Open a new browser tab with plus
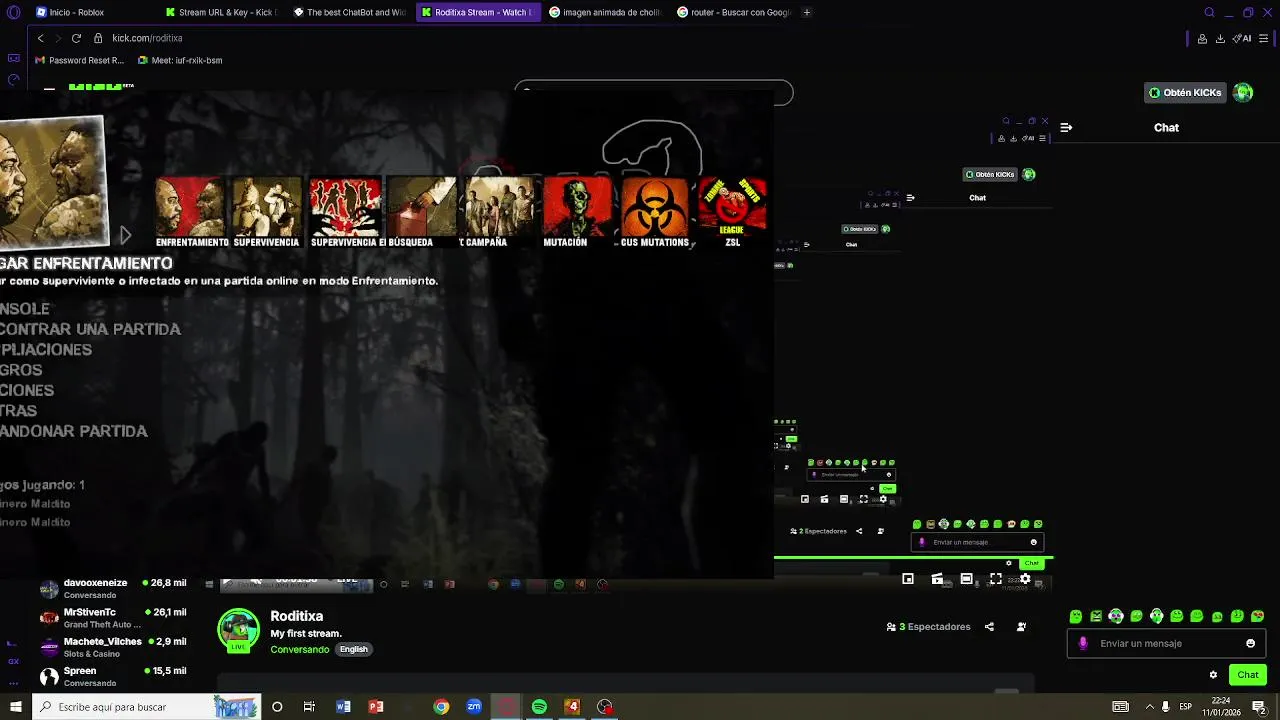The width and height of the screenshot is (1280, 720). pos(807,12)
